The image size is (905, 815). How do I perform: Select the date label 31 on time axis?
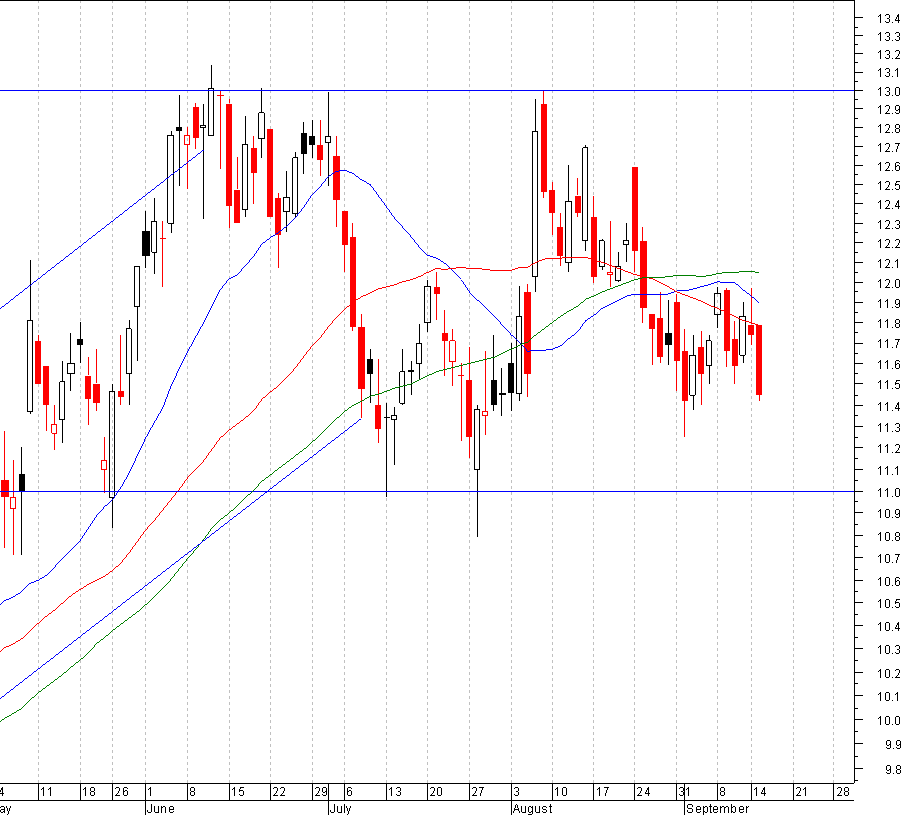point(685,791)
